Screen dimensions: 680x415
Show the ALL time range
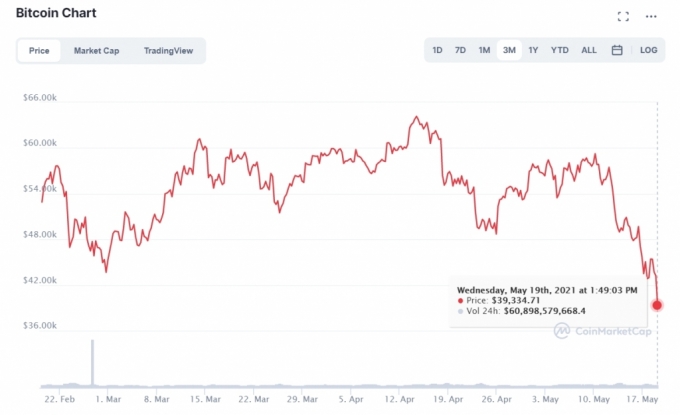point(589,50)
